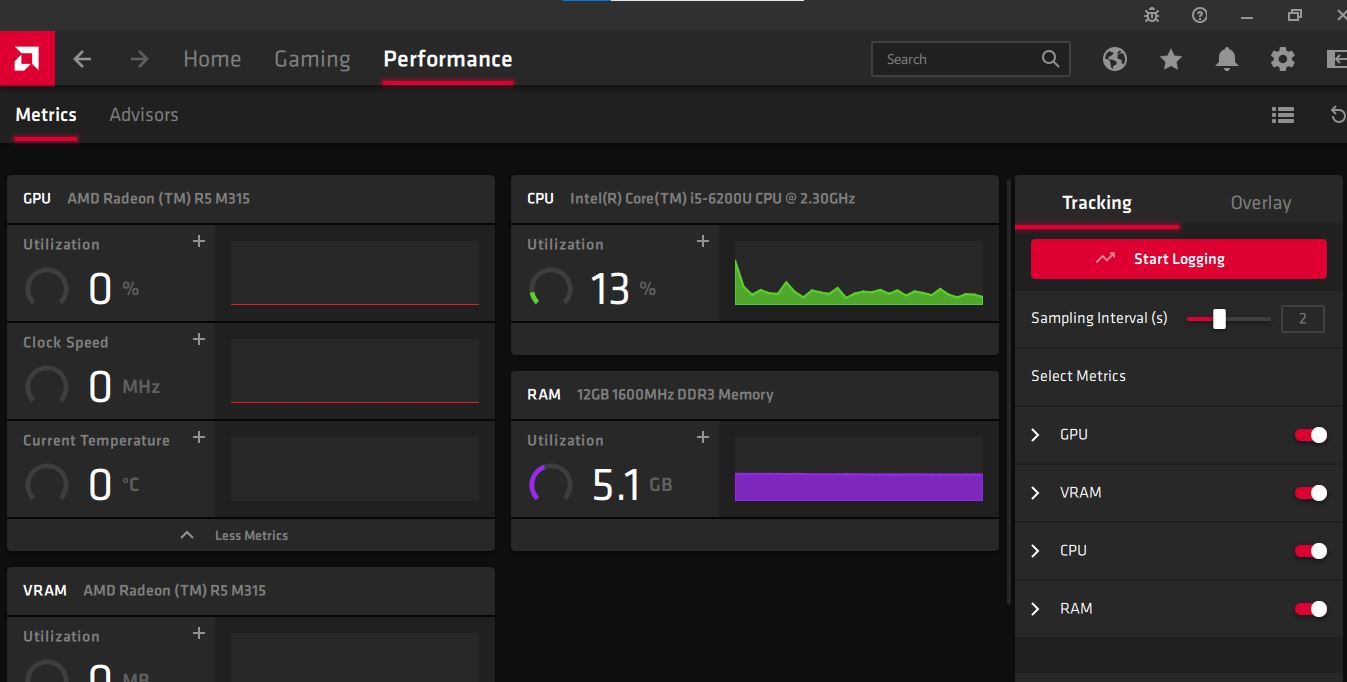Click the 'Current Temperature' label
The image size is (1347, 682).
pyautogui.click(x=96, y=440)
